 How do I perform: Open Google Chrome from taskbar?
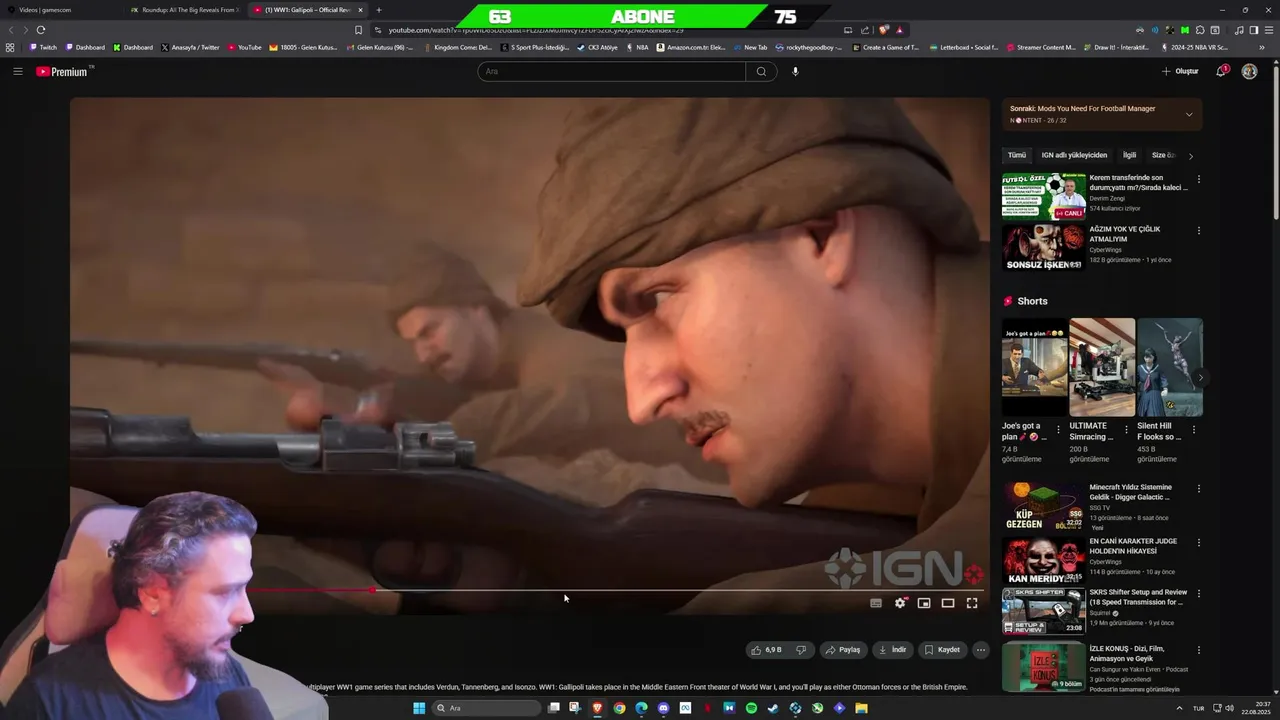620,708
